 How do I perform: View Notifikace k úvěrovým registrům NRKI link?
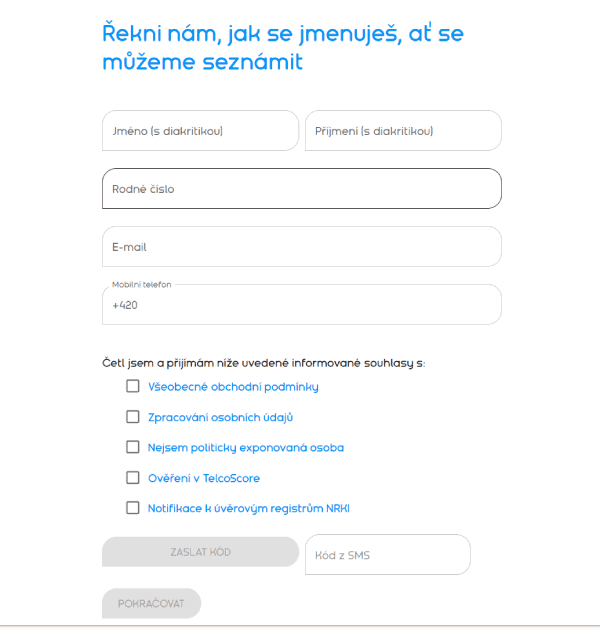249,508
